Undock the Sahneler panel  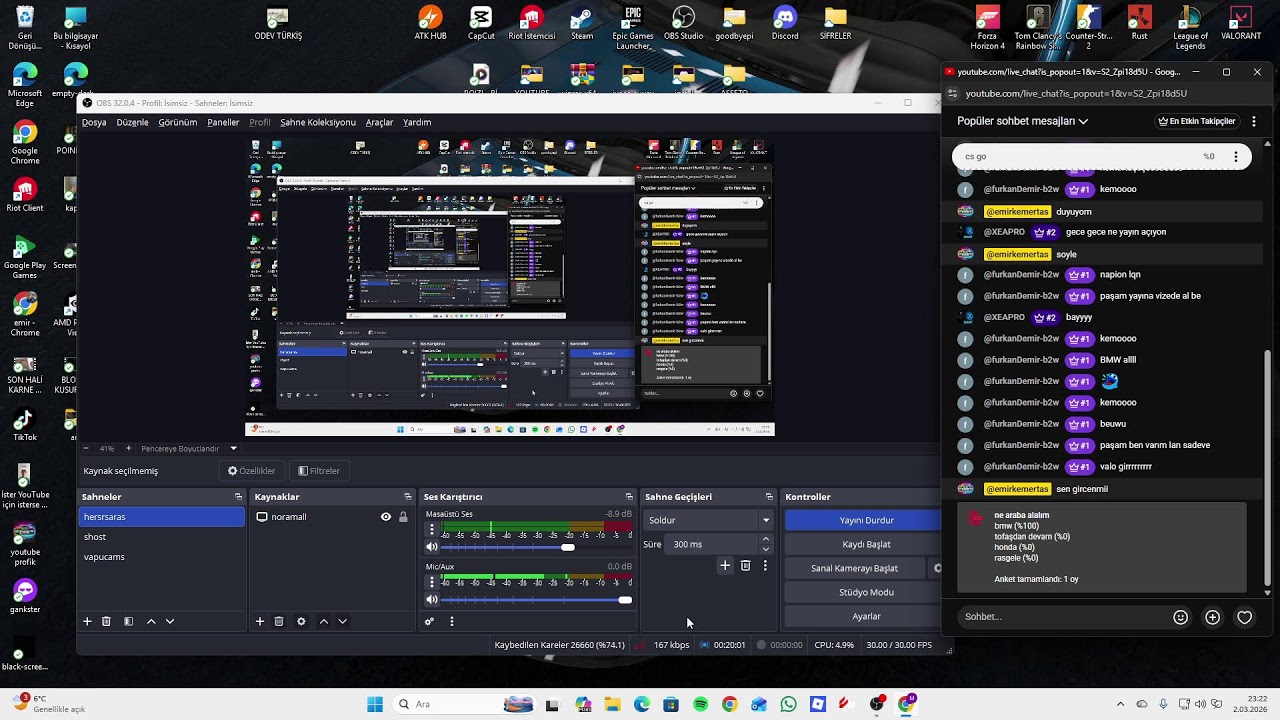click(x=238, y=496)
